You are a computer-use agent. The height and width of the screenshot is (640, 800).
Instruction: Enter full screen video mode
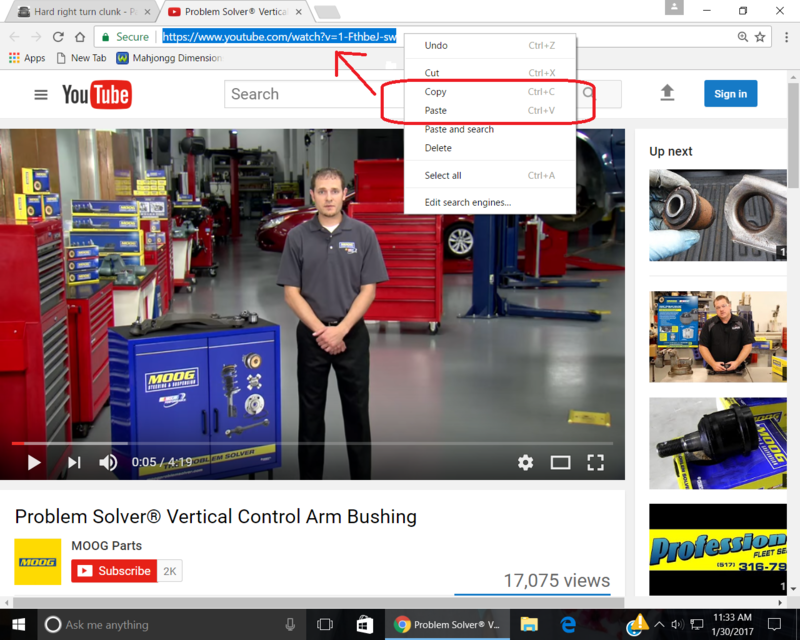coord(595,462)
